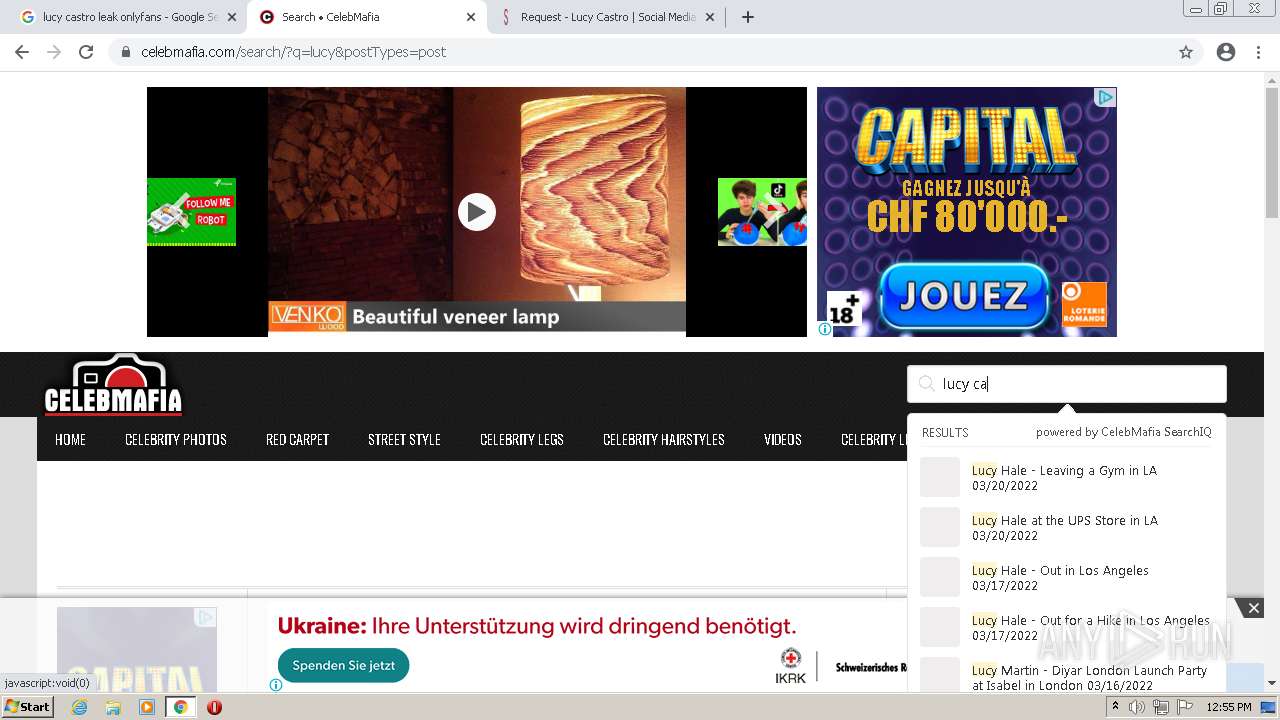
Task: Open the Follow Me Robot video thumbnail
Action: coord(191,212)
